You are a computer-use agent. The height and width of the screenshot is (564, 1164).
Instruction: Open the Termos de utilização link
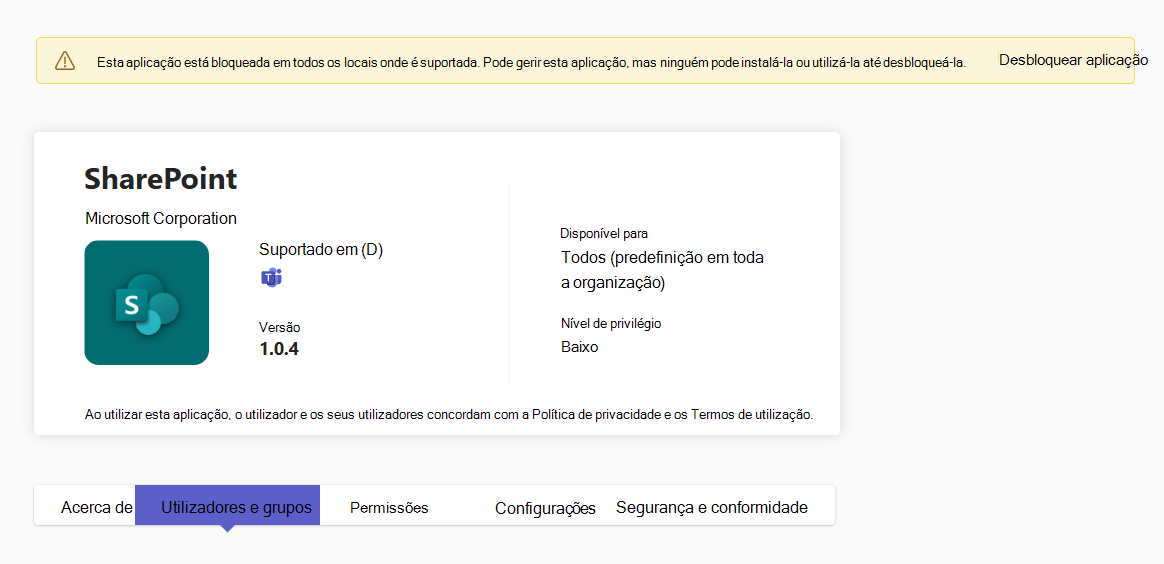click(751, 415)
